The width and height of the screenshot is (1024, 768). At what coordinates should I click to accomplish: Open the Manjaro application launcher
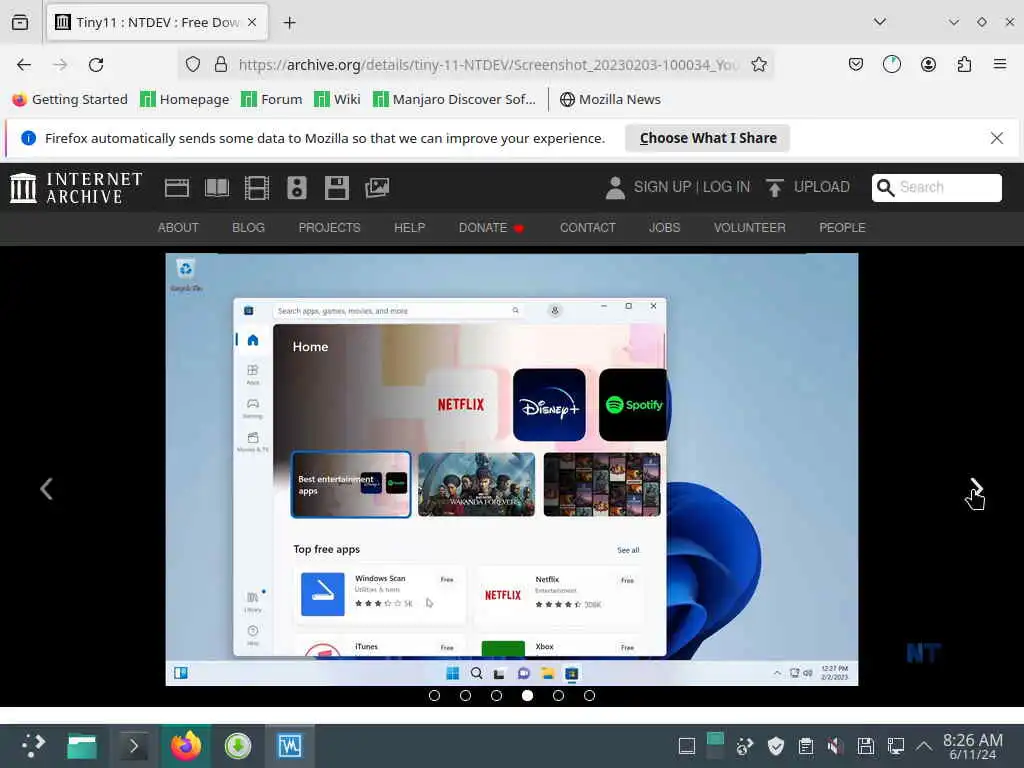33,745
